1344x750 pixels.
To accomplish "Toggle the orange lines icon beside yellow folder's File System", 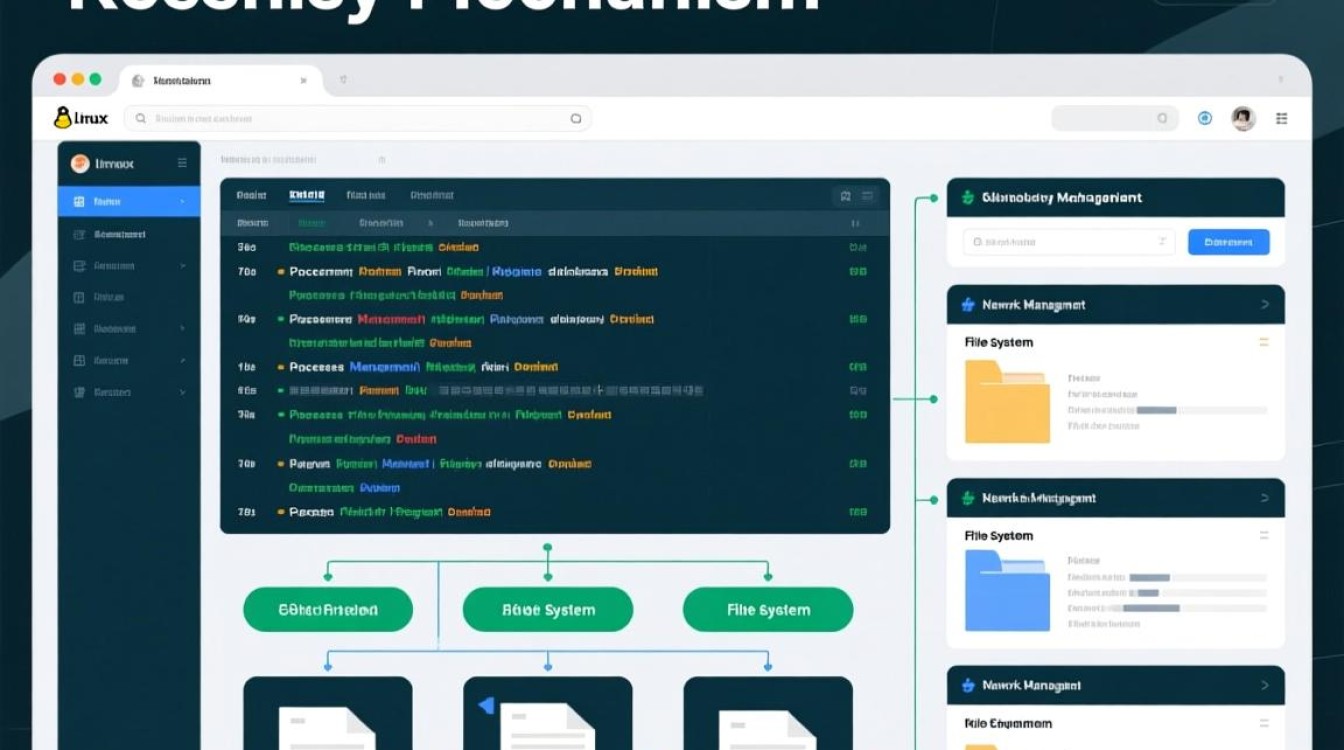I will pyautogui.click(x=1263, y=342).
